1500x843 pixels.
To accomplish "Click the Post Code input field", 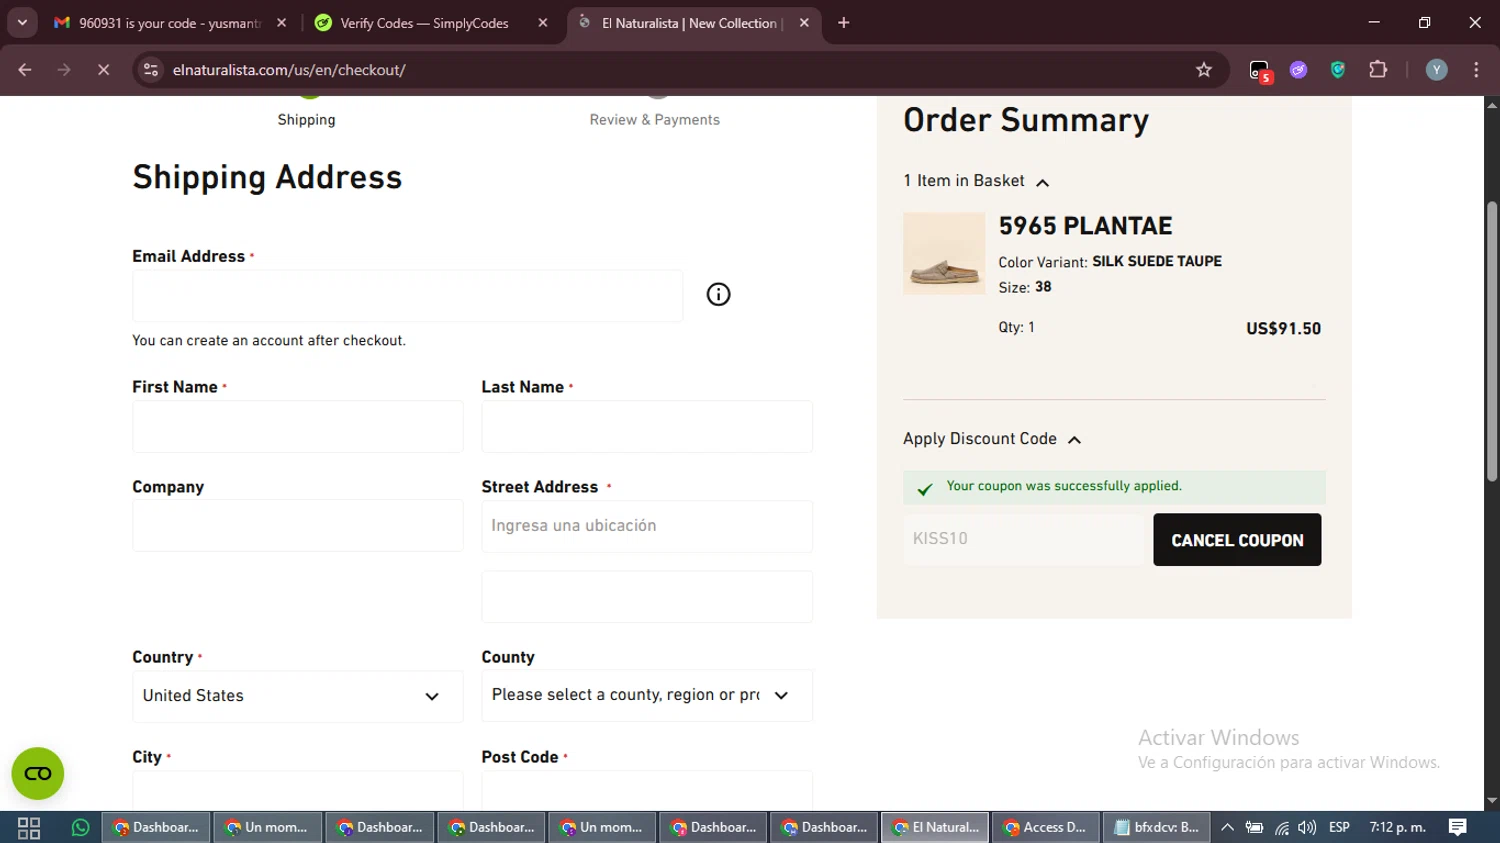I will 647,791.
